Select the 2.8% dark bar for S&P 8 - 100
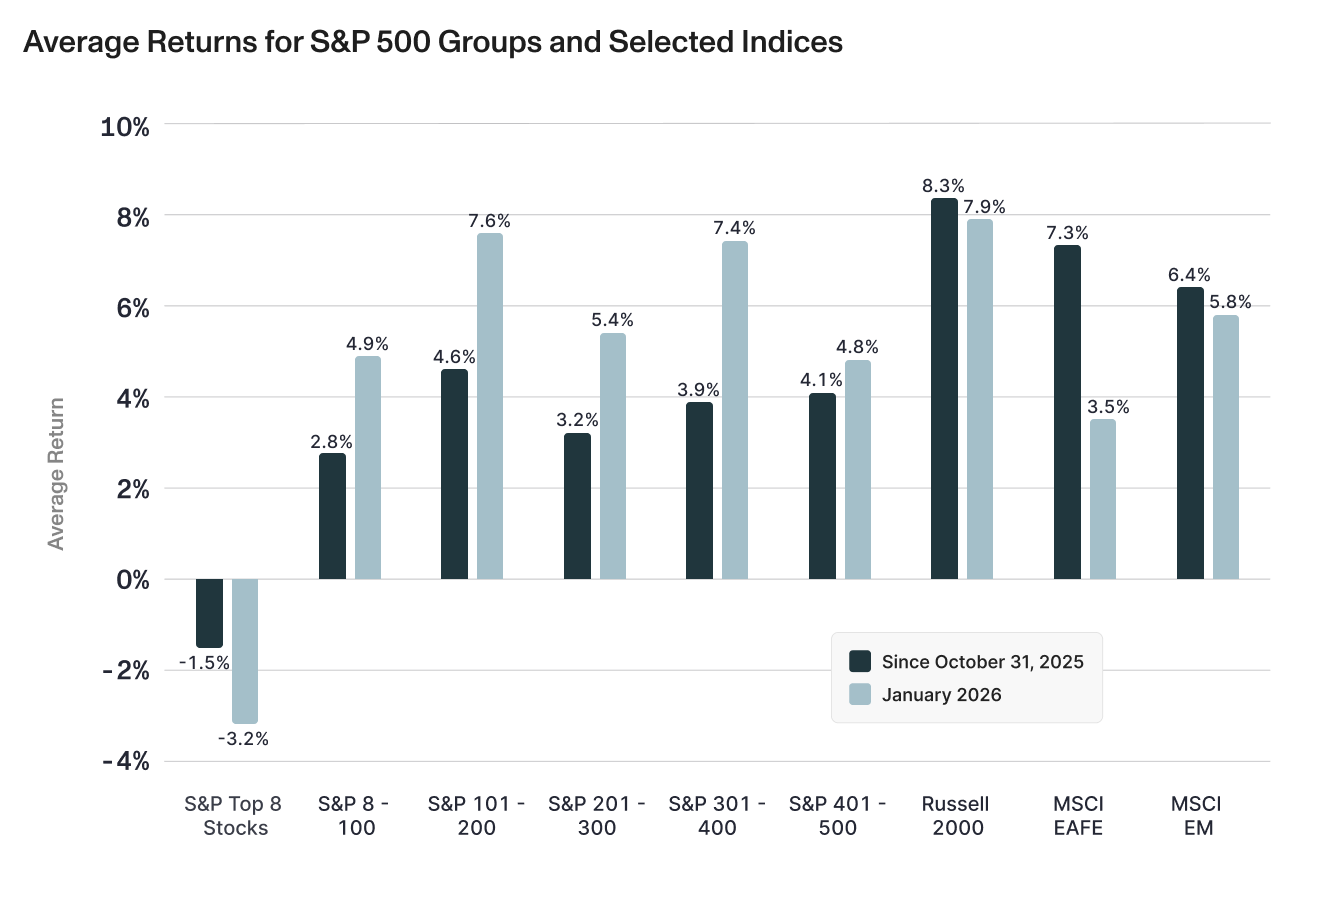 [x=332, y=516]
